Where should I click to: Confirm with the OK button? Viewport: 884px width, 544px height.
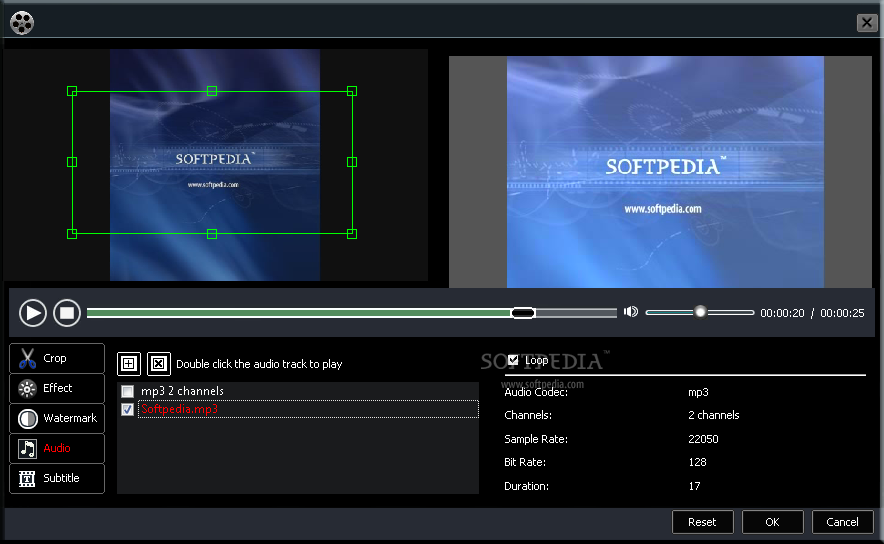772,522
